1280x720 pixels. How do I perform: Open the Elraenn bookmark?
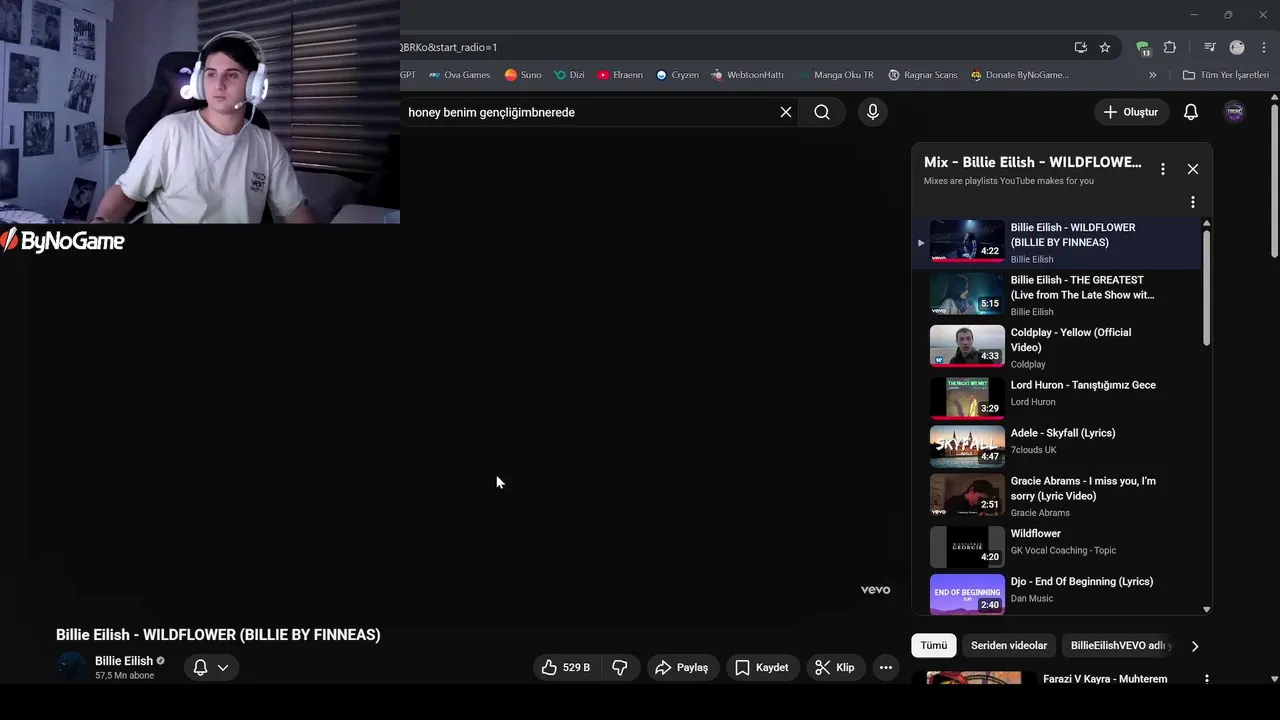[620, 75]
